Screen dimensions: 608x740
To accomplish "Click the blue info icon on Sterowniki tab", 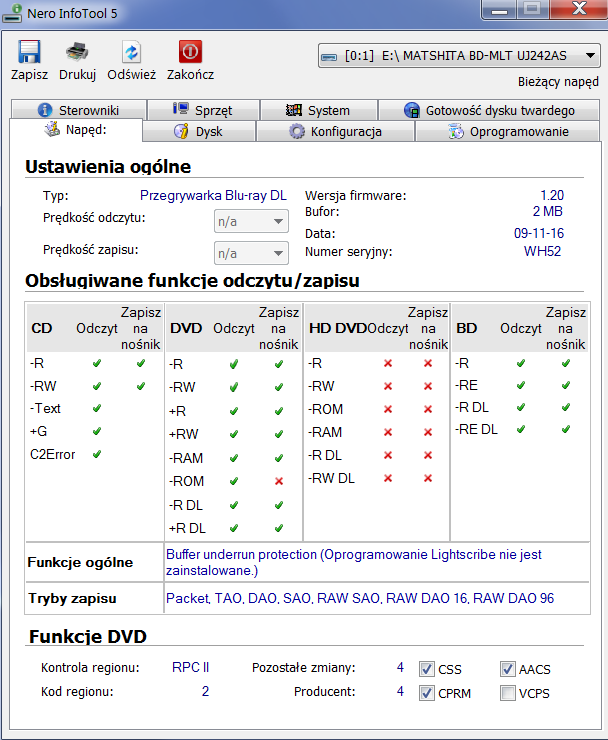I will pyautogui.click(x=45, y=110).
